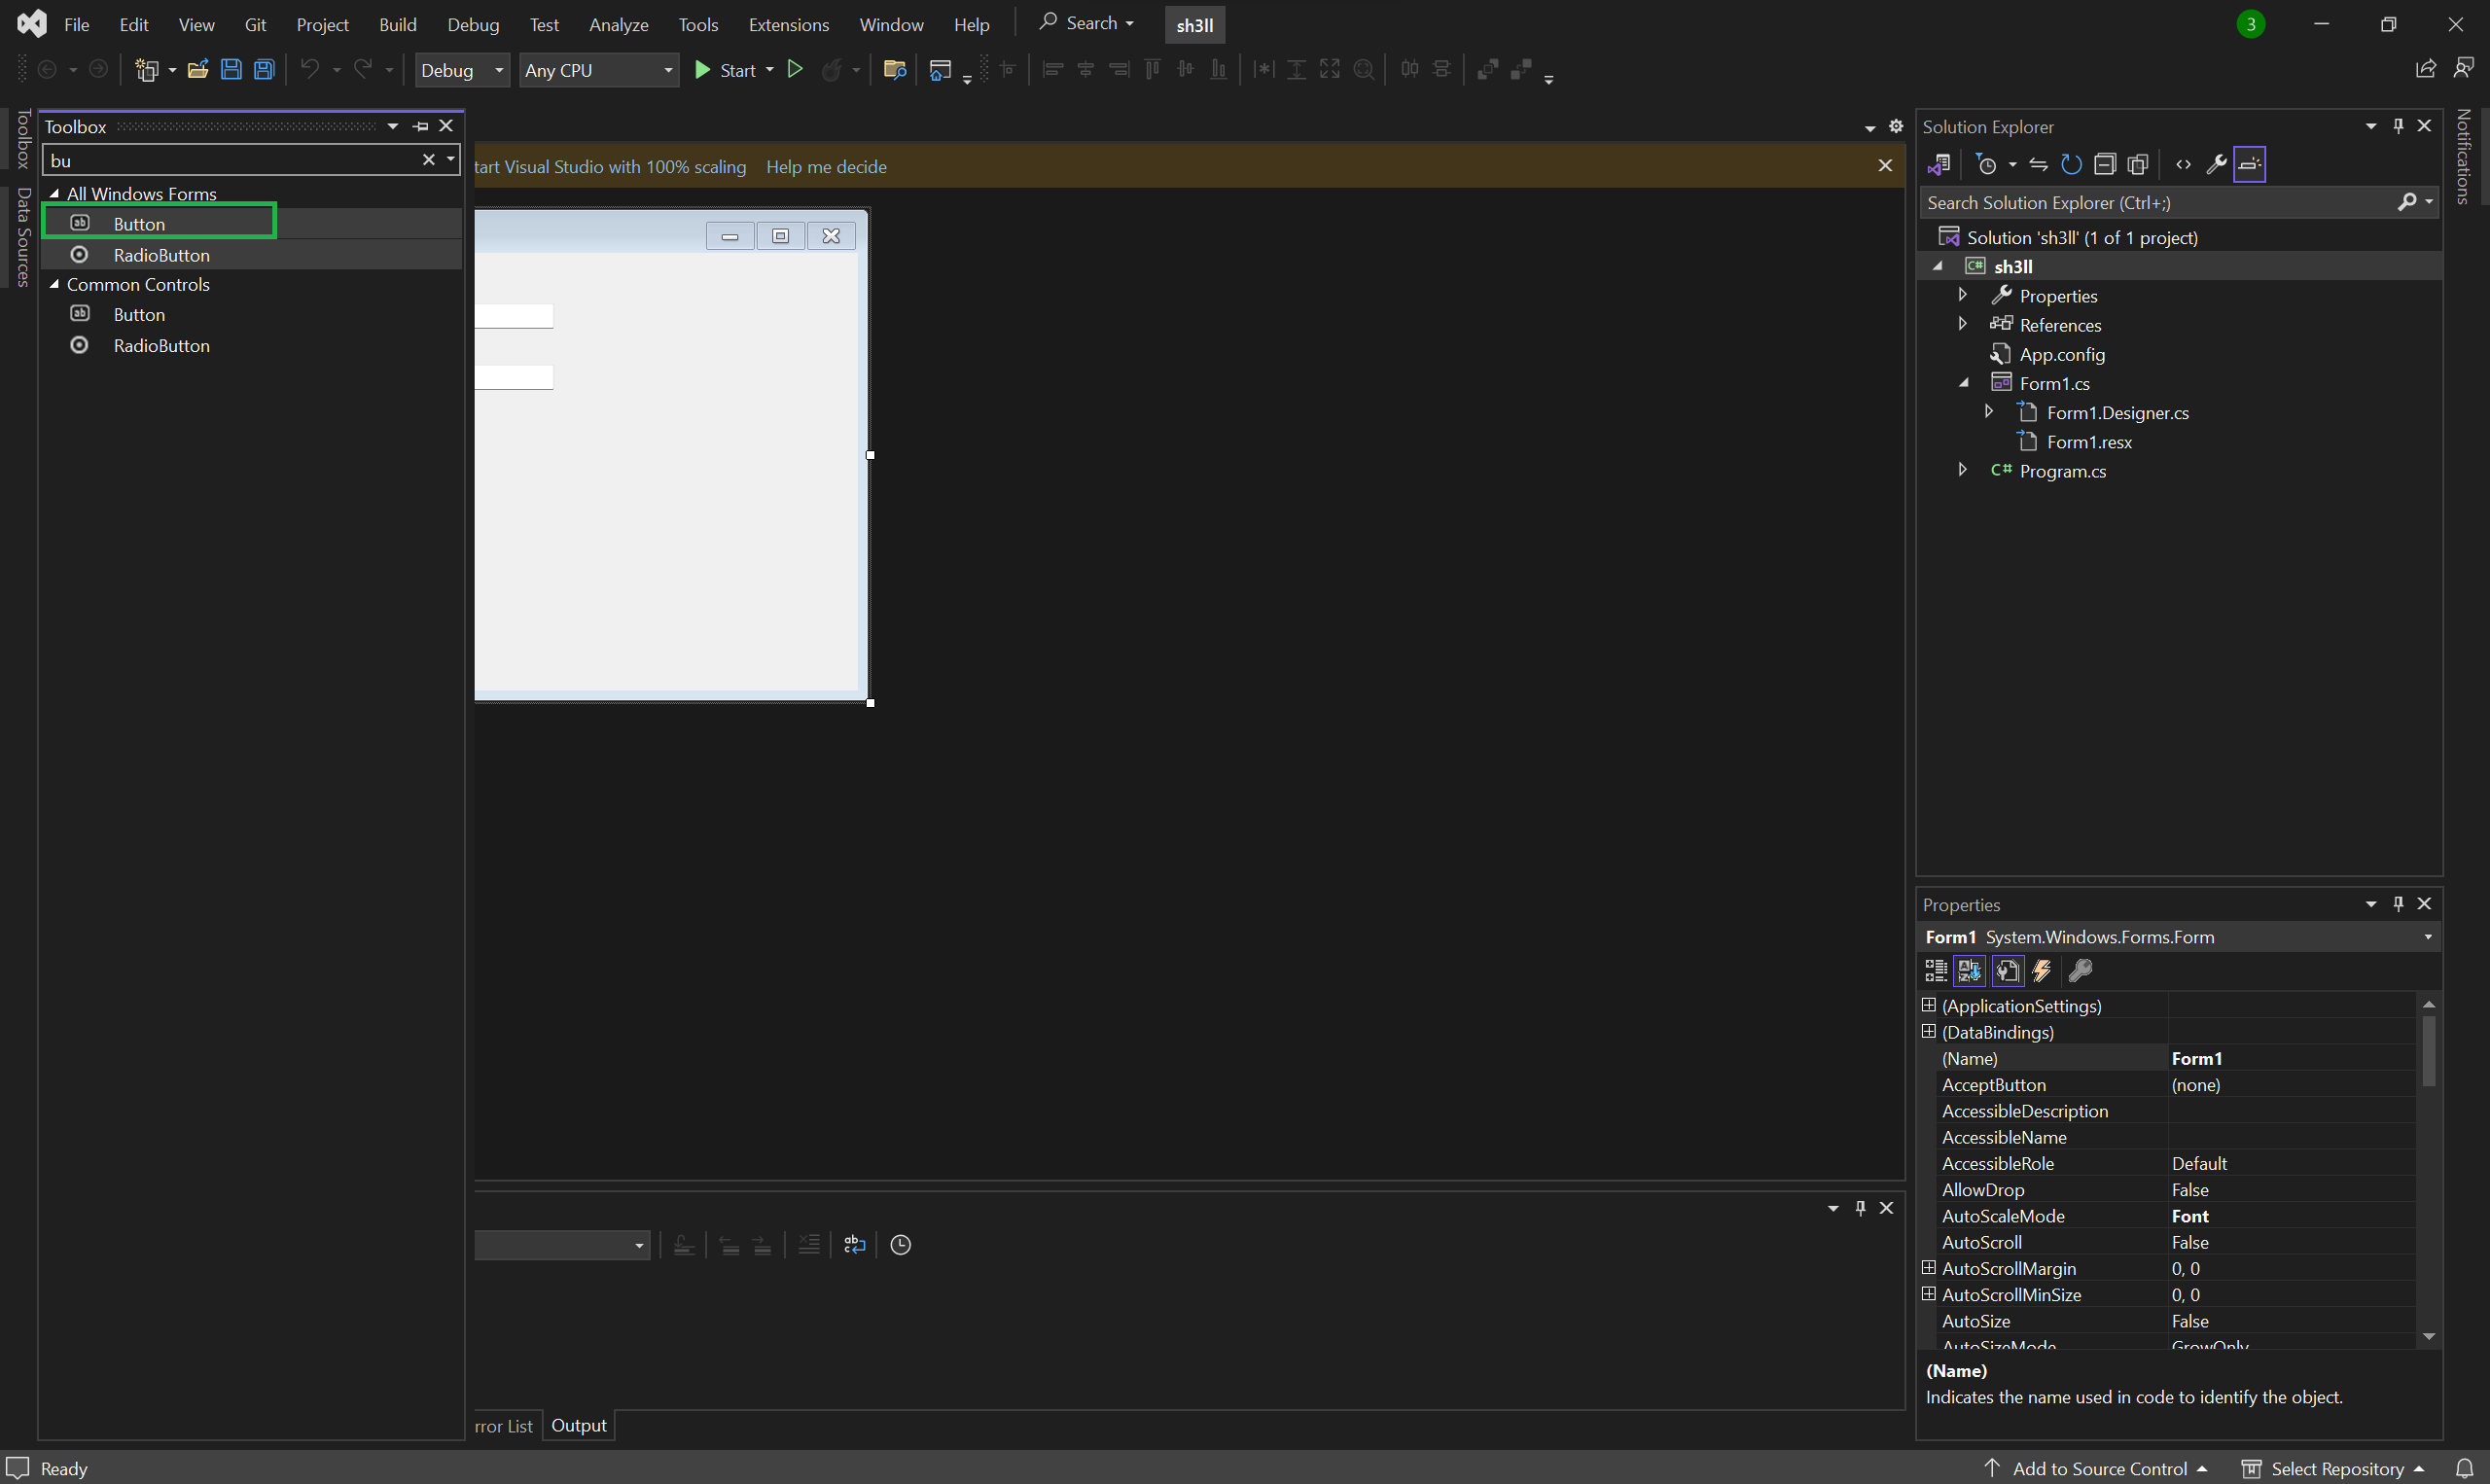The image size is (2490, 1484).
Task: Open the Any CPU platform dropdown
Action: coord(599,70)
